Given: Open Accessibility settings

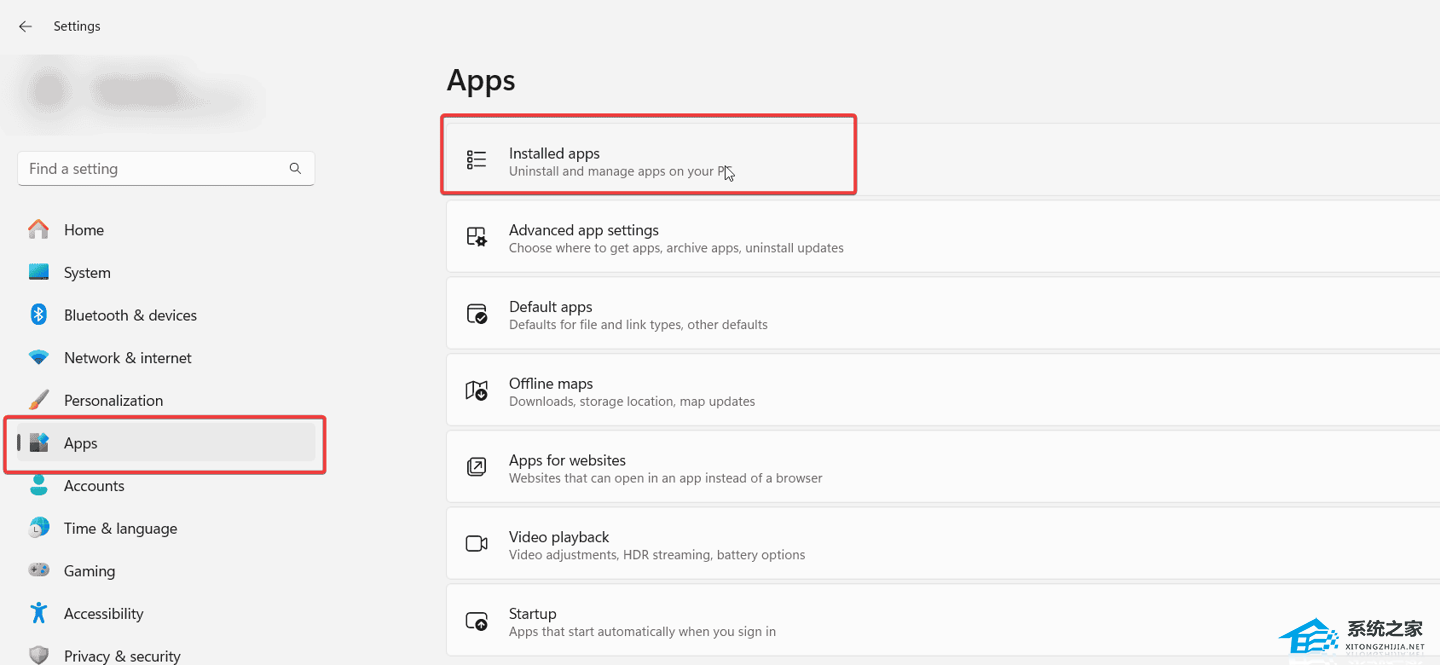Looking at the screenshot, I should [x=103, y=614].
